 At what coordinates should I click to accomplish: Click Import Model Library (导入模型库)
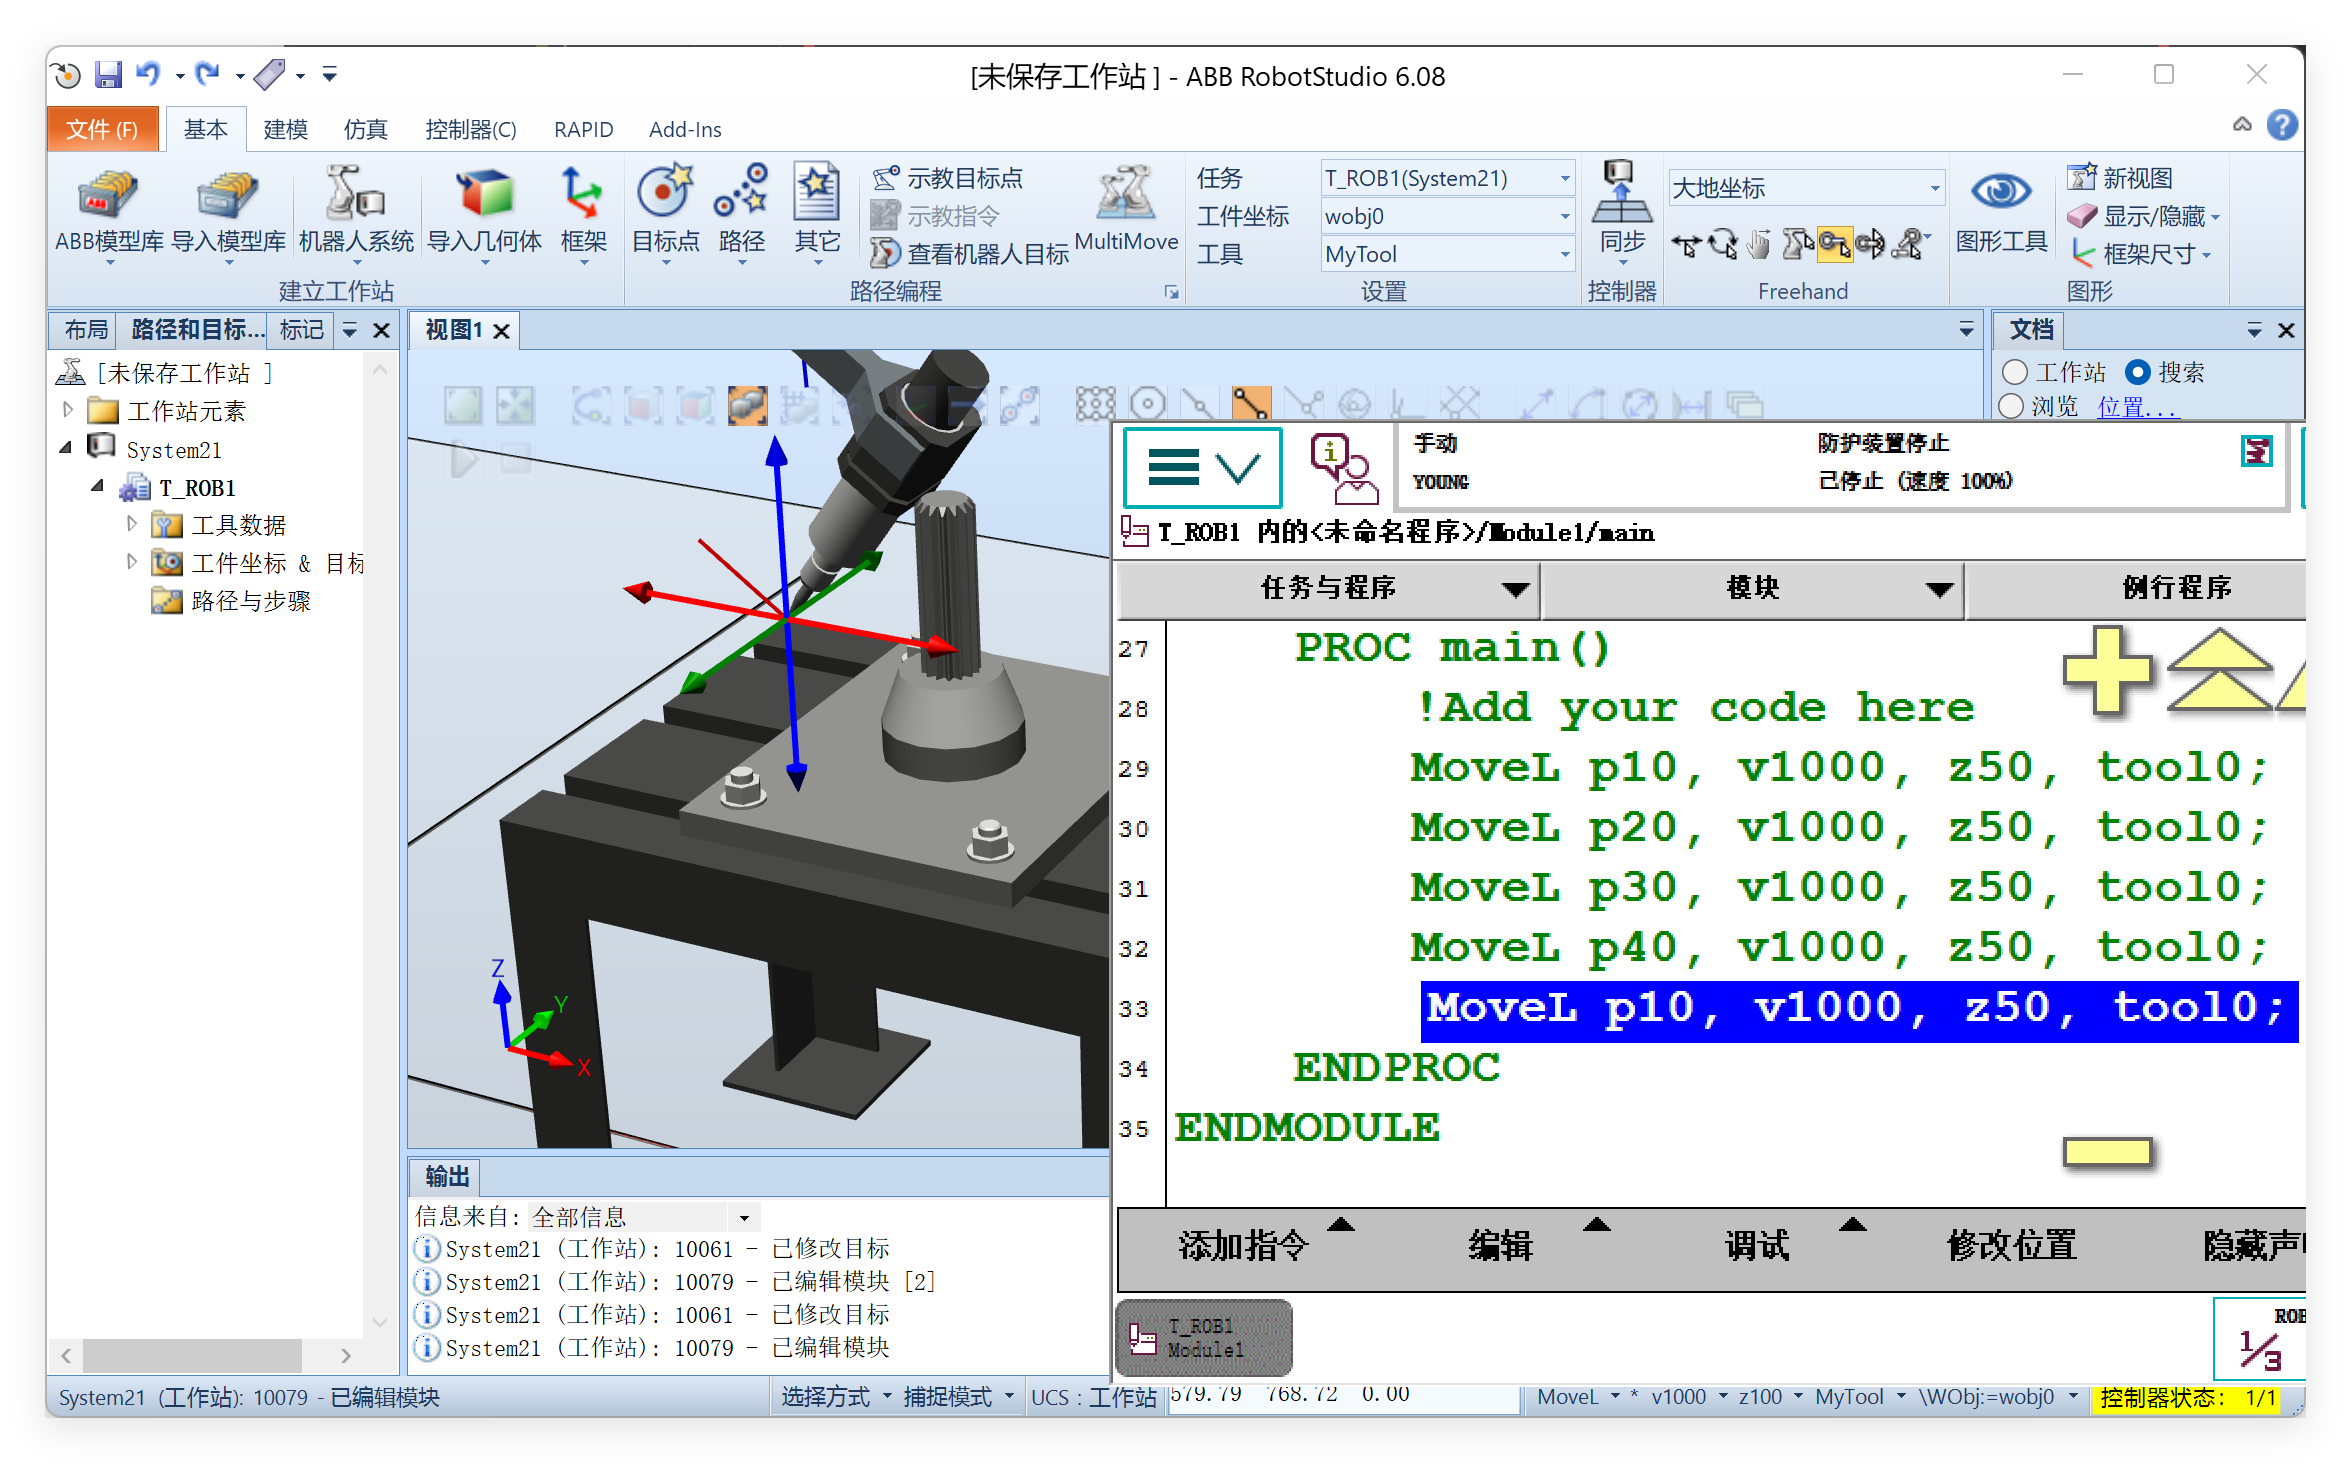(x=228, y=213)
